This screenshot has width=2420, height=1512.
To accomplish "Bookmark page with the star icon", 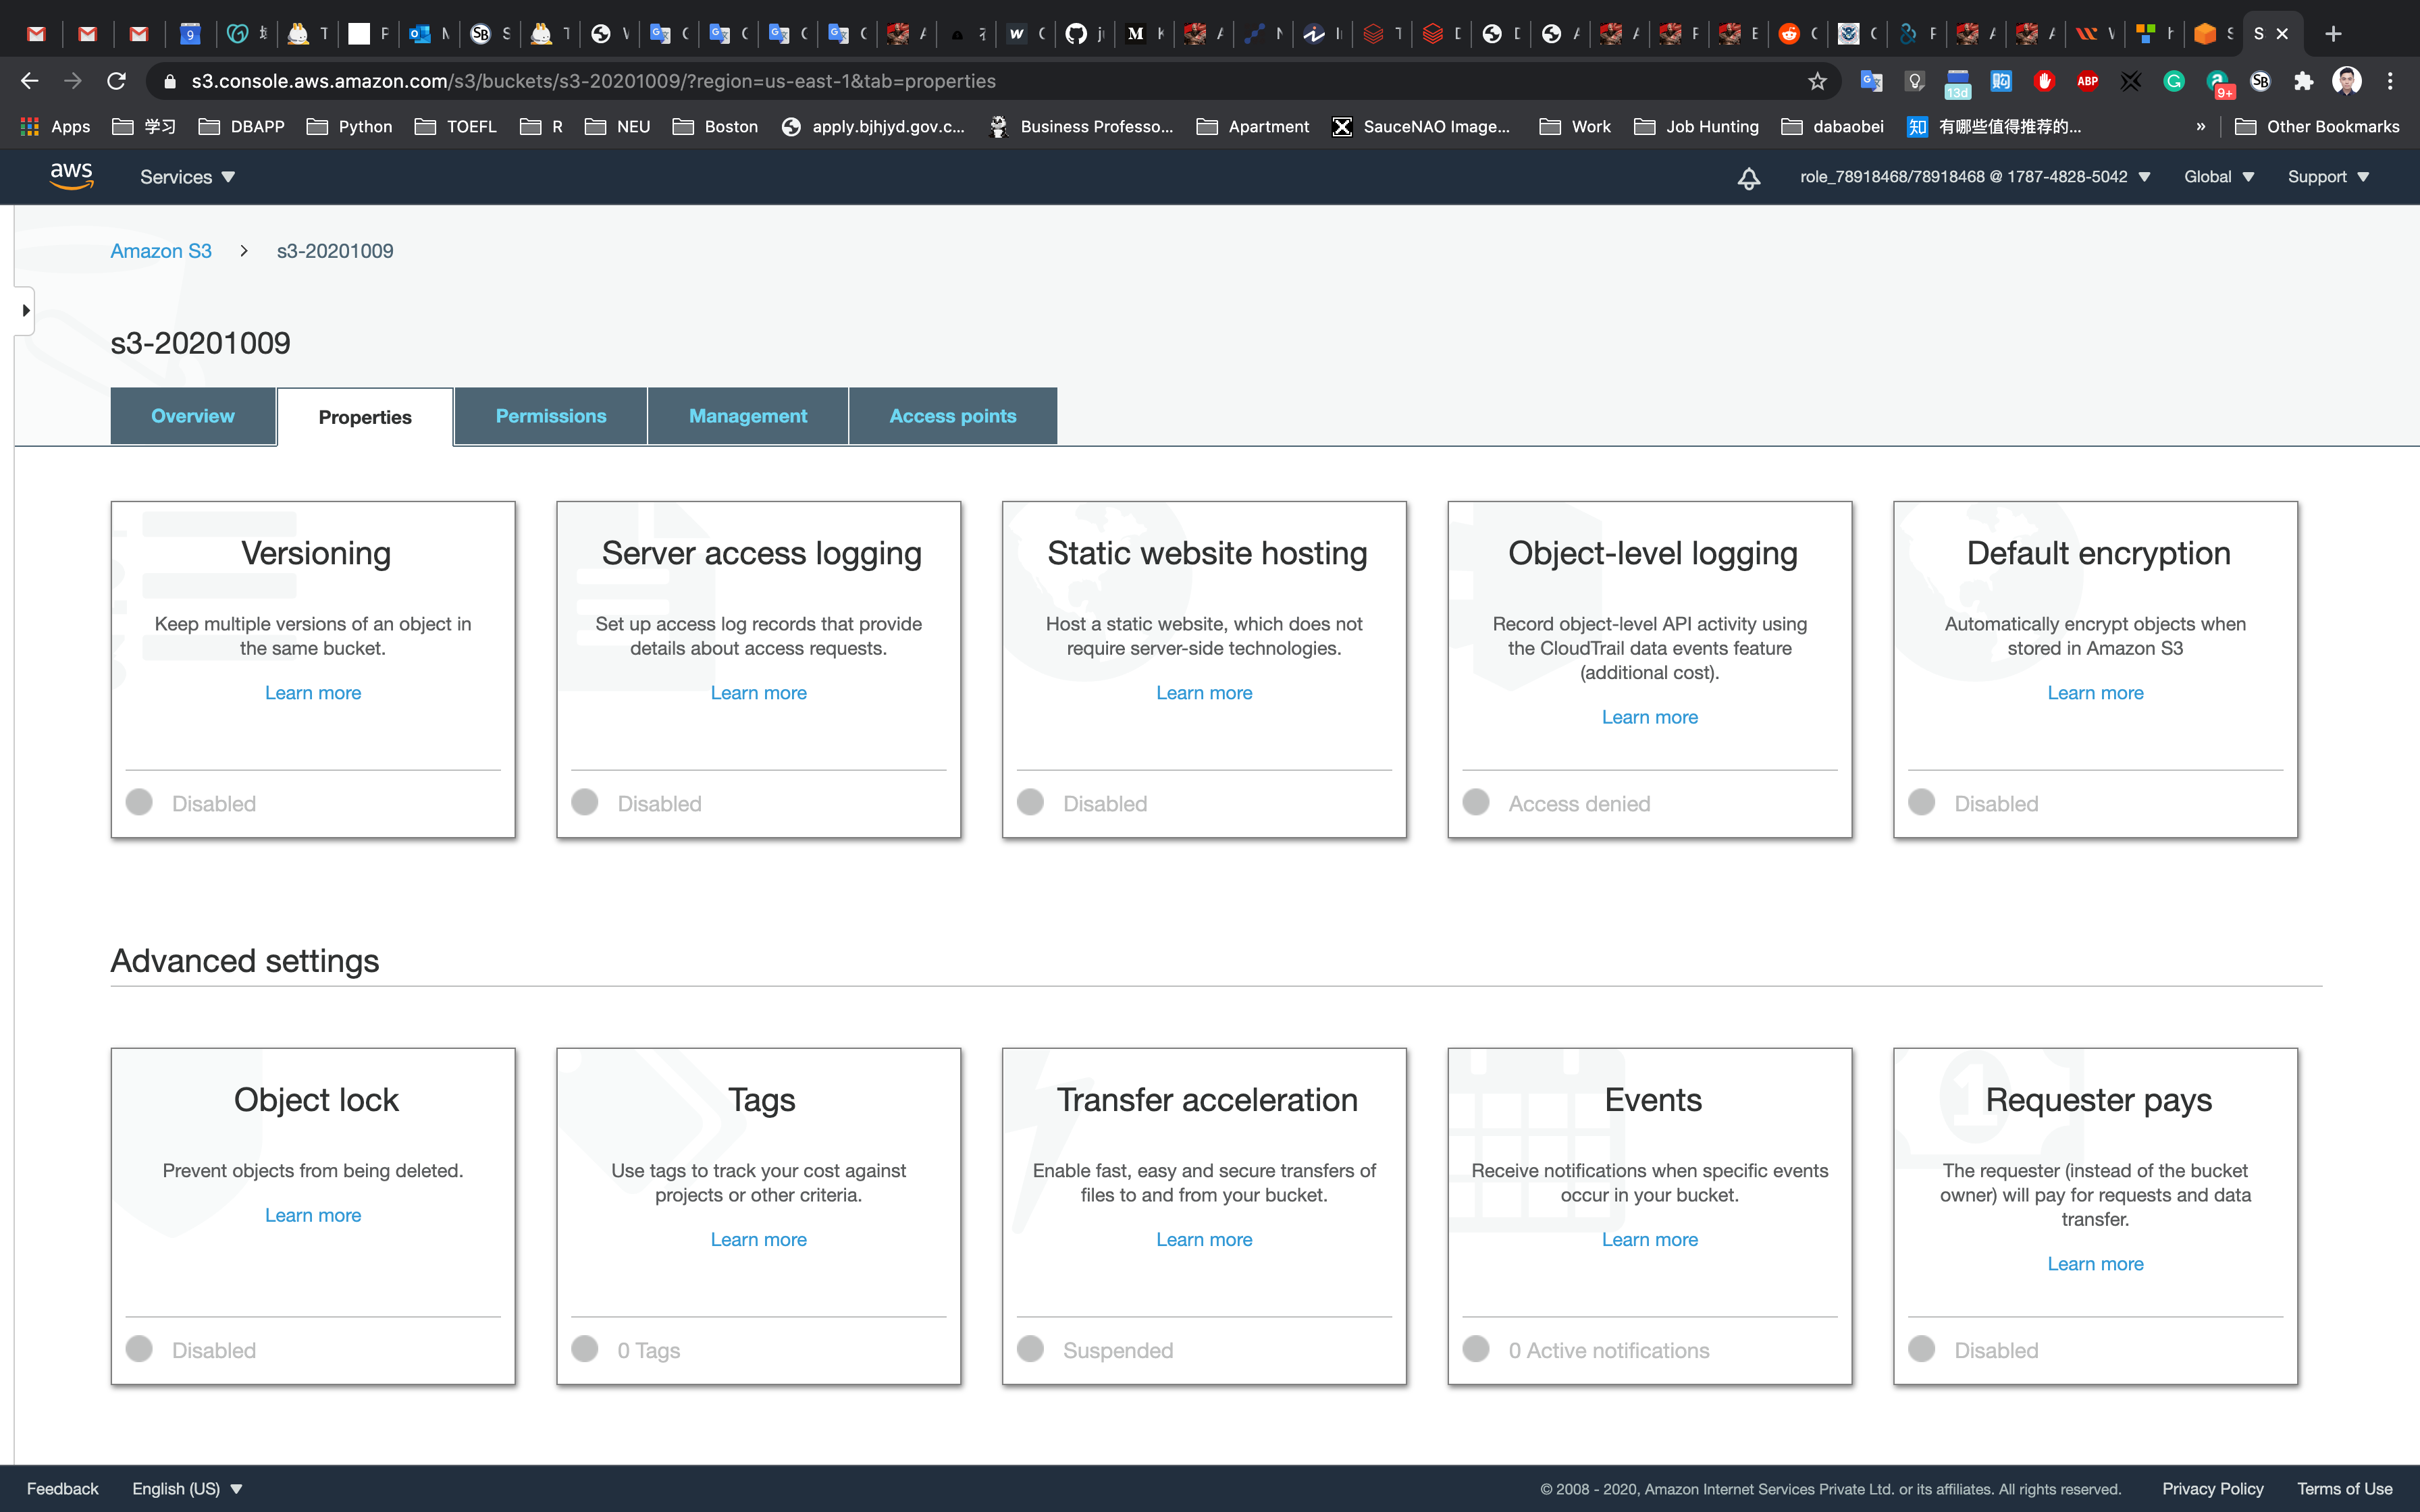I will [1817, 81].
